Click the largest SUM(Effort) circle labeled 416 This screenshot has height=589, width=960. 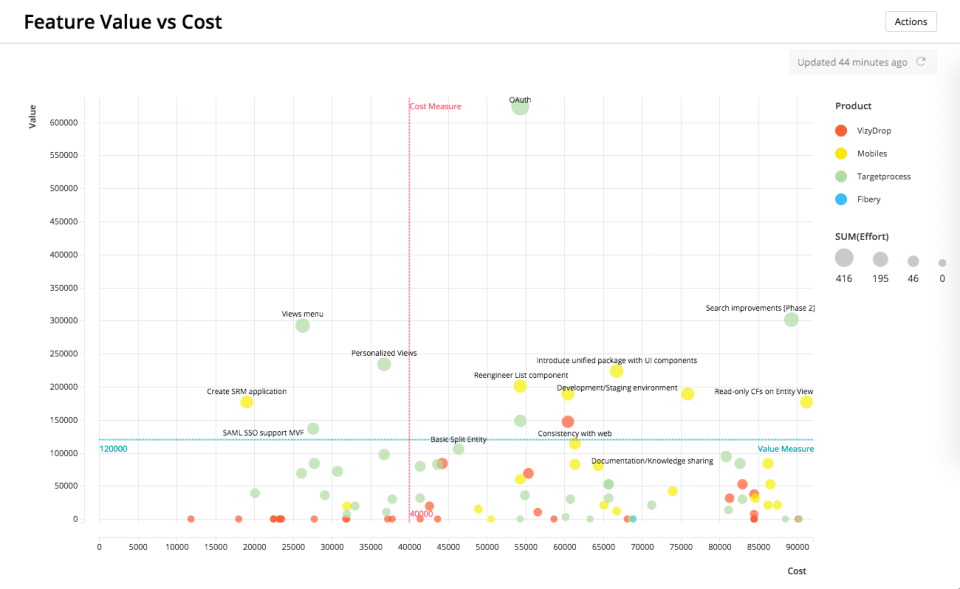pos(843,258)
